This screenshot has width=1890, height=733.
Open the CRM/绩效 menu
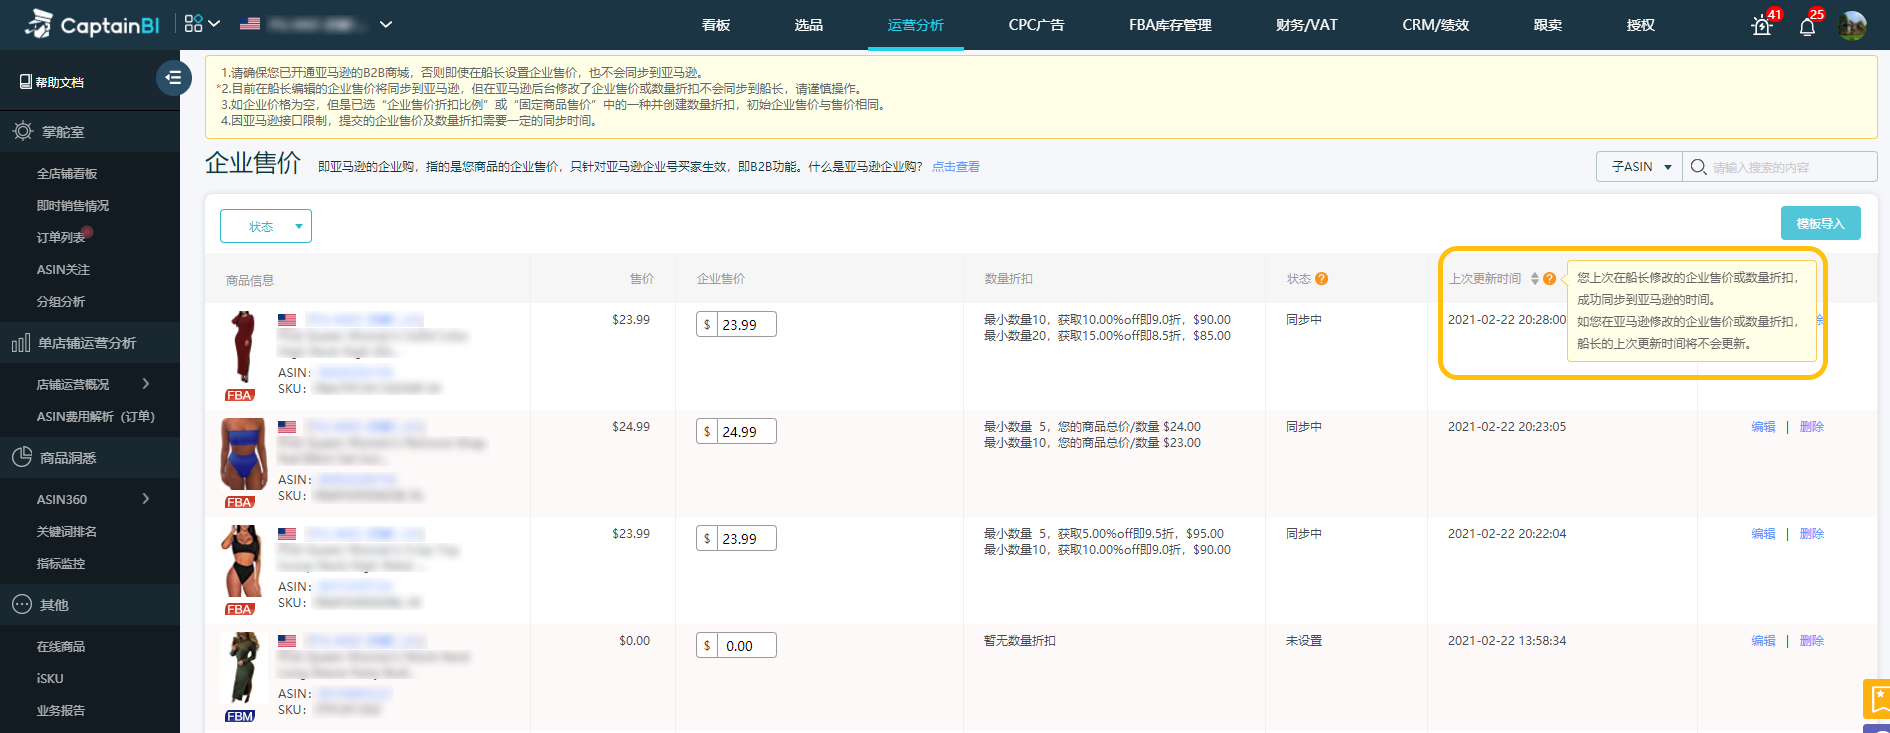tap(1435, 25)
